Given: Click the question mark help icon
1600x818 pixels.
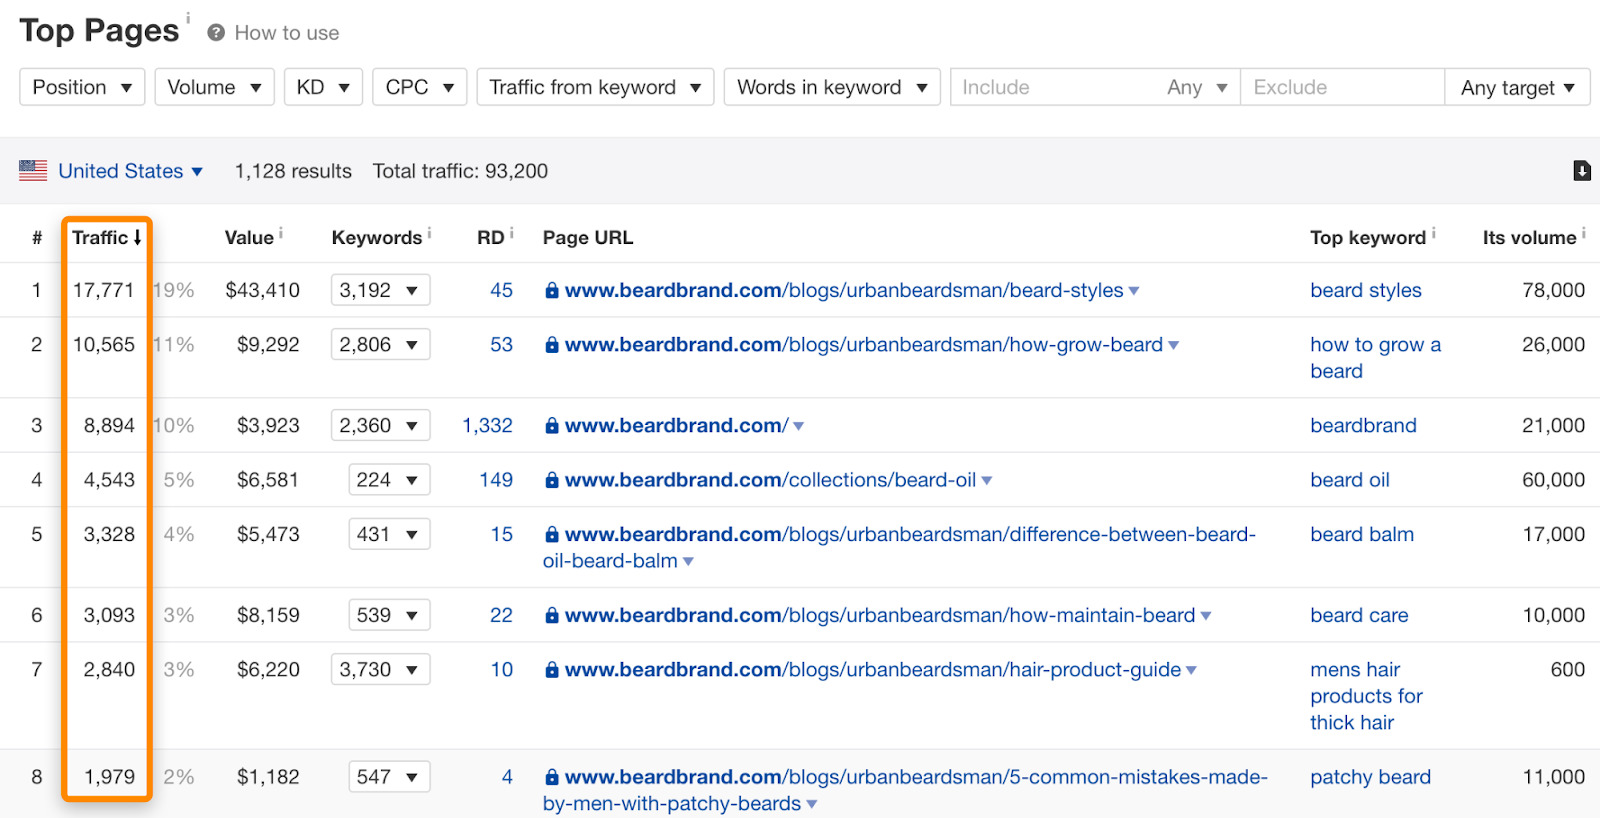Looking at the screenshot, I should pos(216,33).
